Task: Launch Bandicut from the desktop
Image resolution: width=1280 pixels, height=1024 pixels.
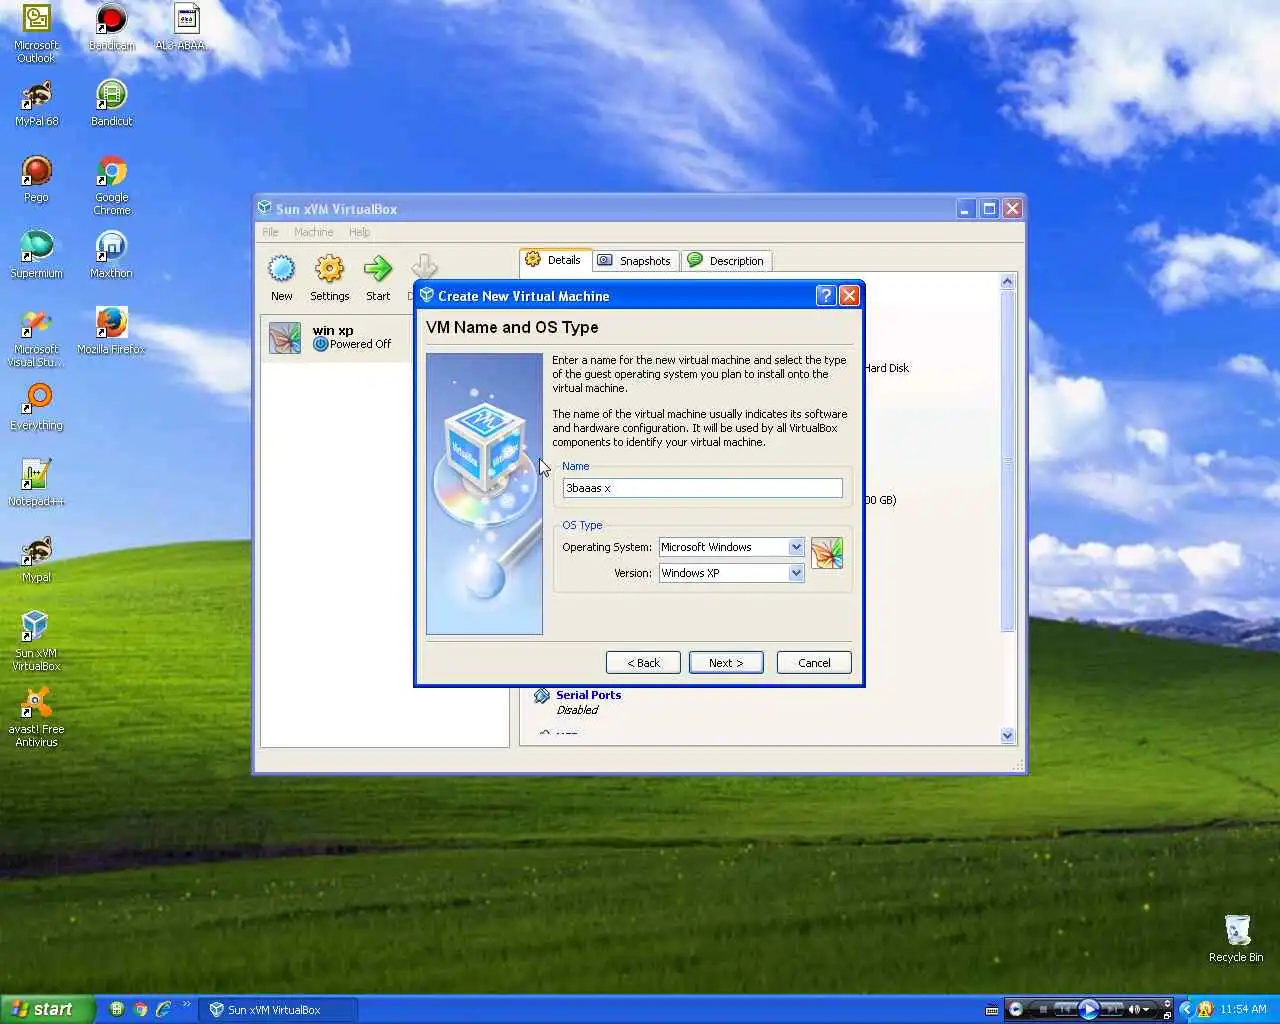Action: click(x=111, y=104)
